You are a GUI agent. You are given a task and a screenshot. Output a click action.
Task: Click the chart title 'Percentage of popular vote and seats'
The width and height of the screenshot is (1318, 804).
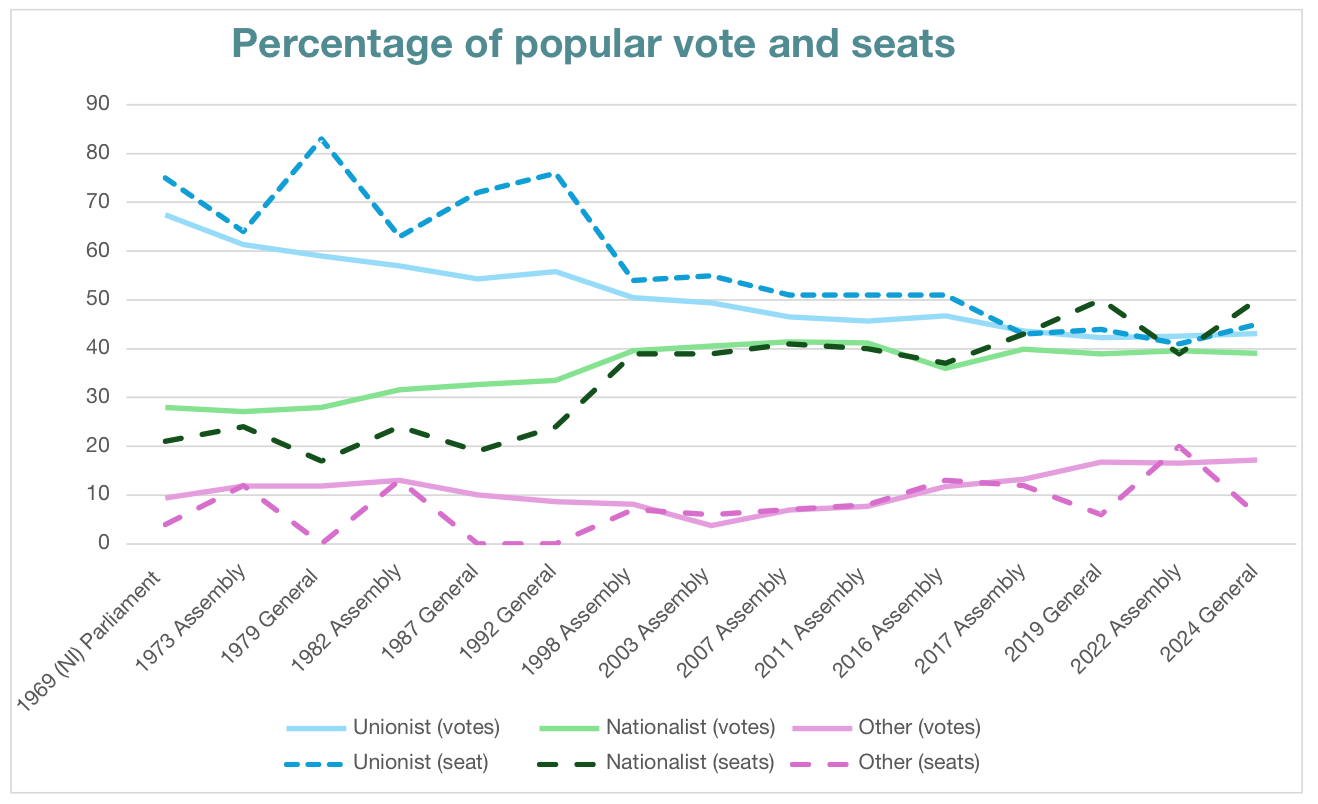593,44
